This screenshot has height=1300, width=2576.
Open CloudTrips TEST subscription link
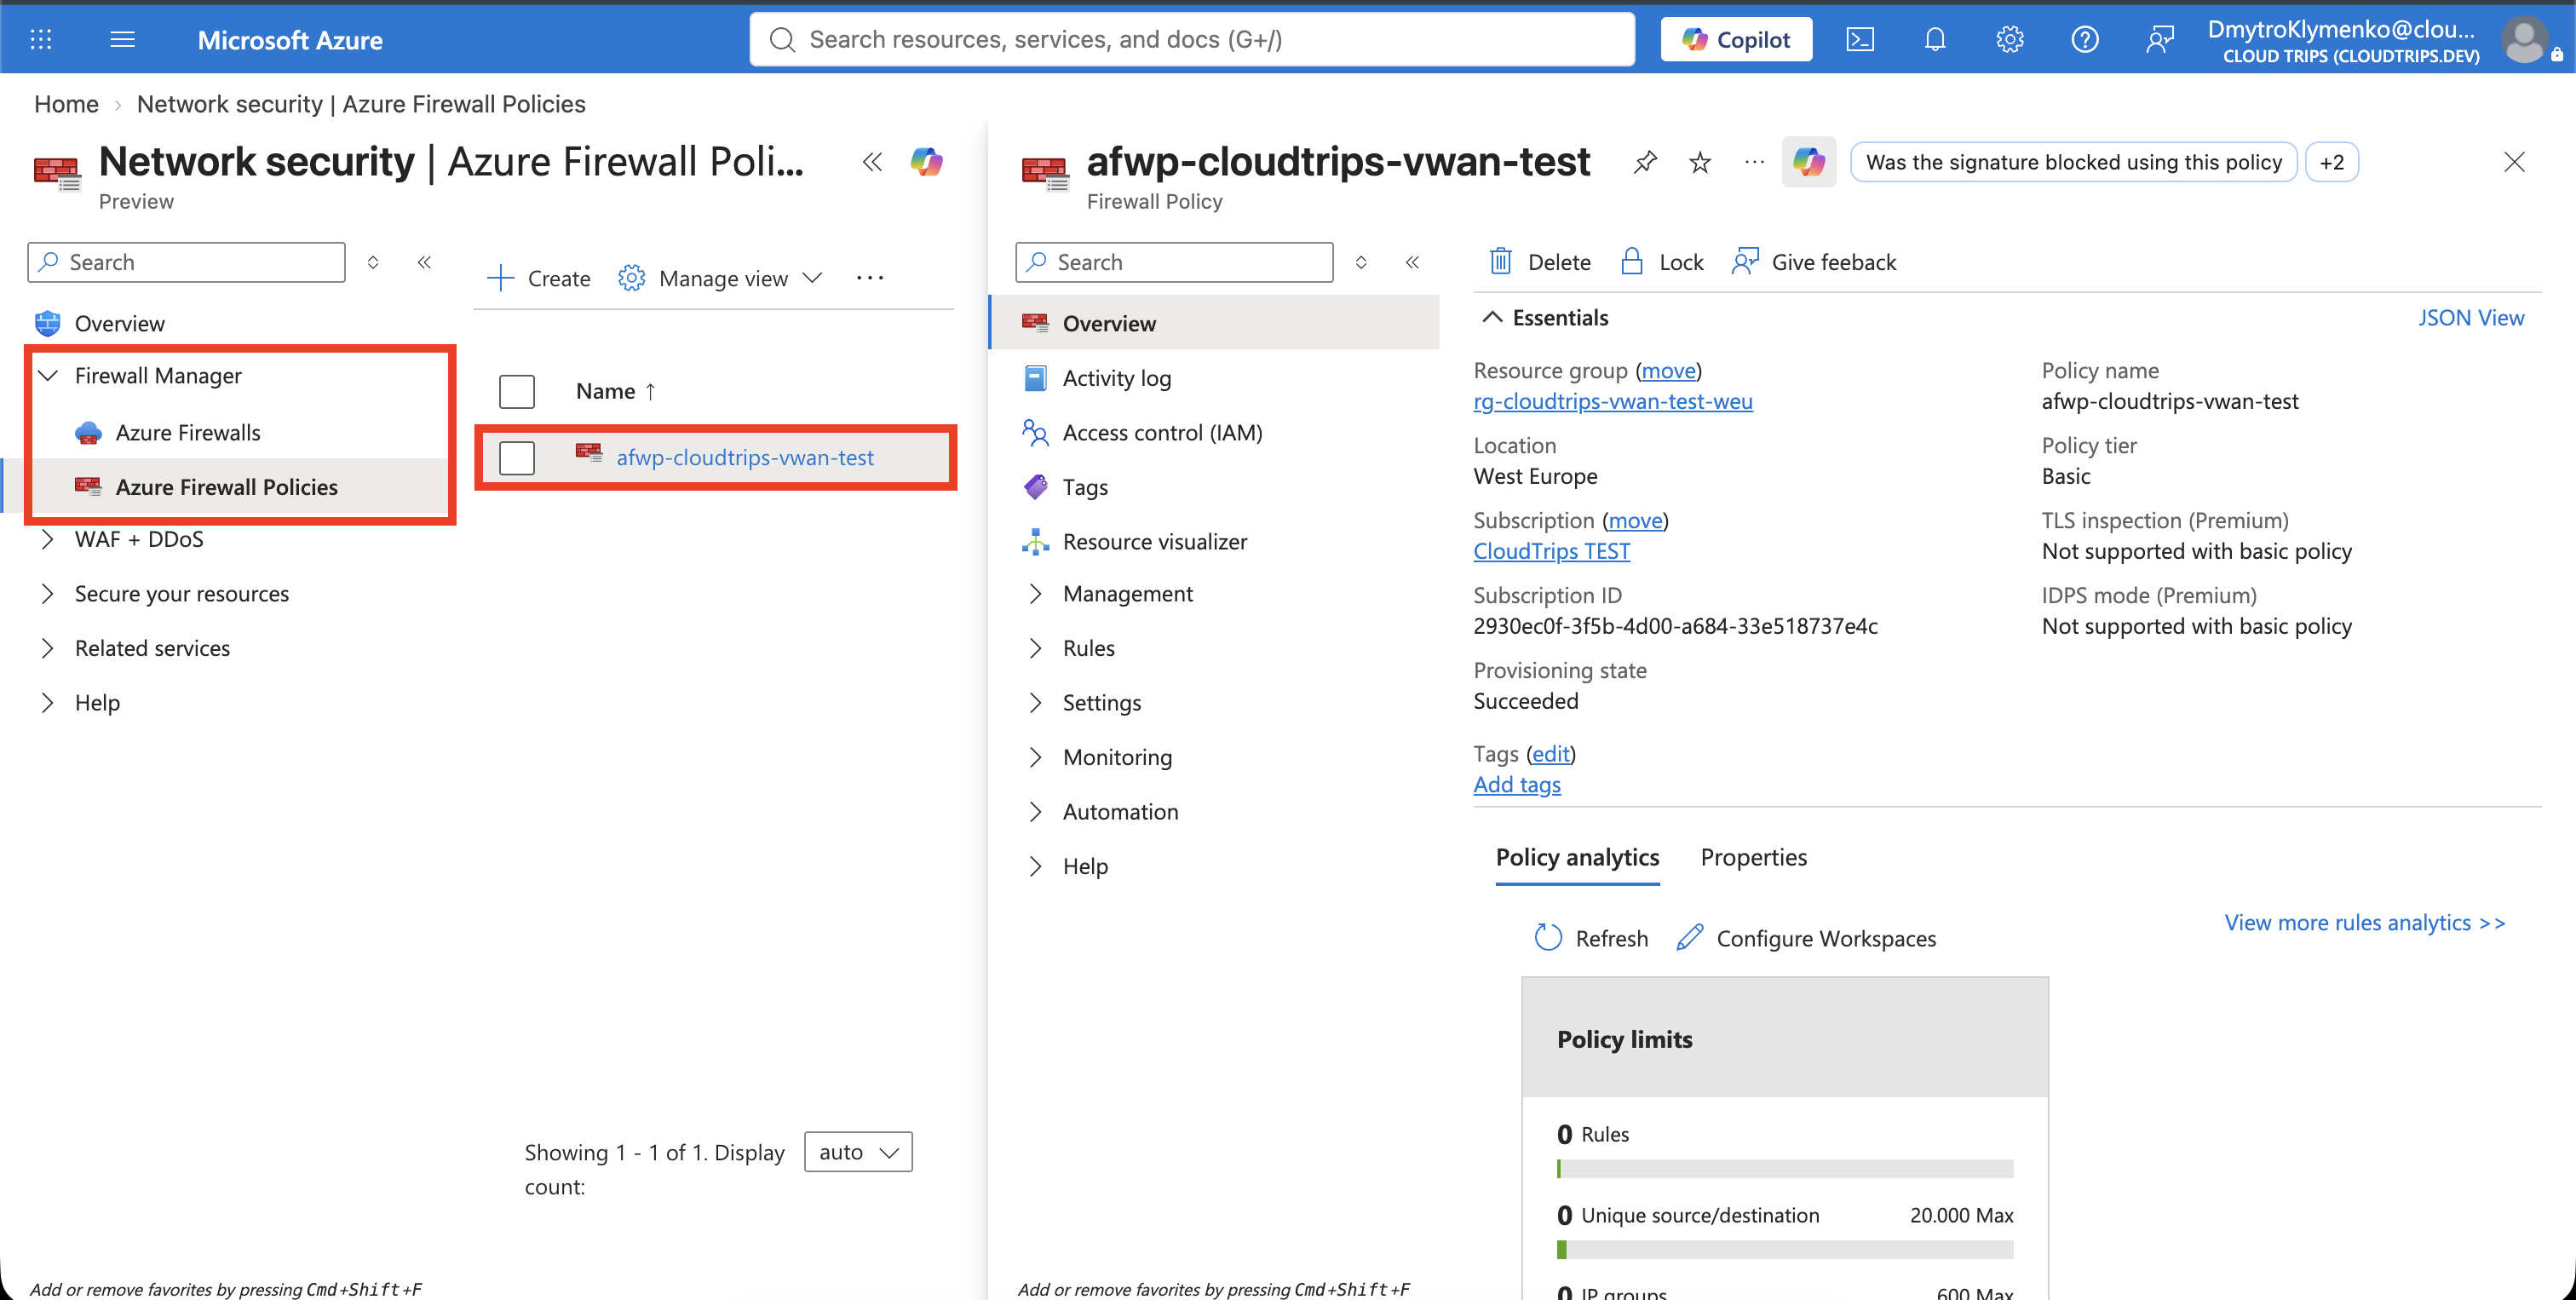pos(1552,551)
